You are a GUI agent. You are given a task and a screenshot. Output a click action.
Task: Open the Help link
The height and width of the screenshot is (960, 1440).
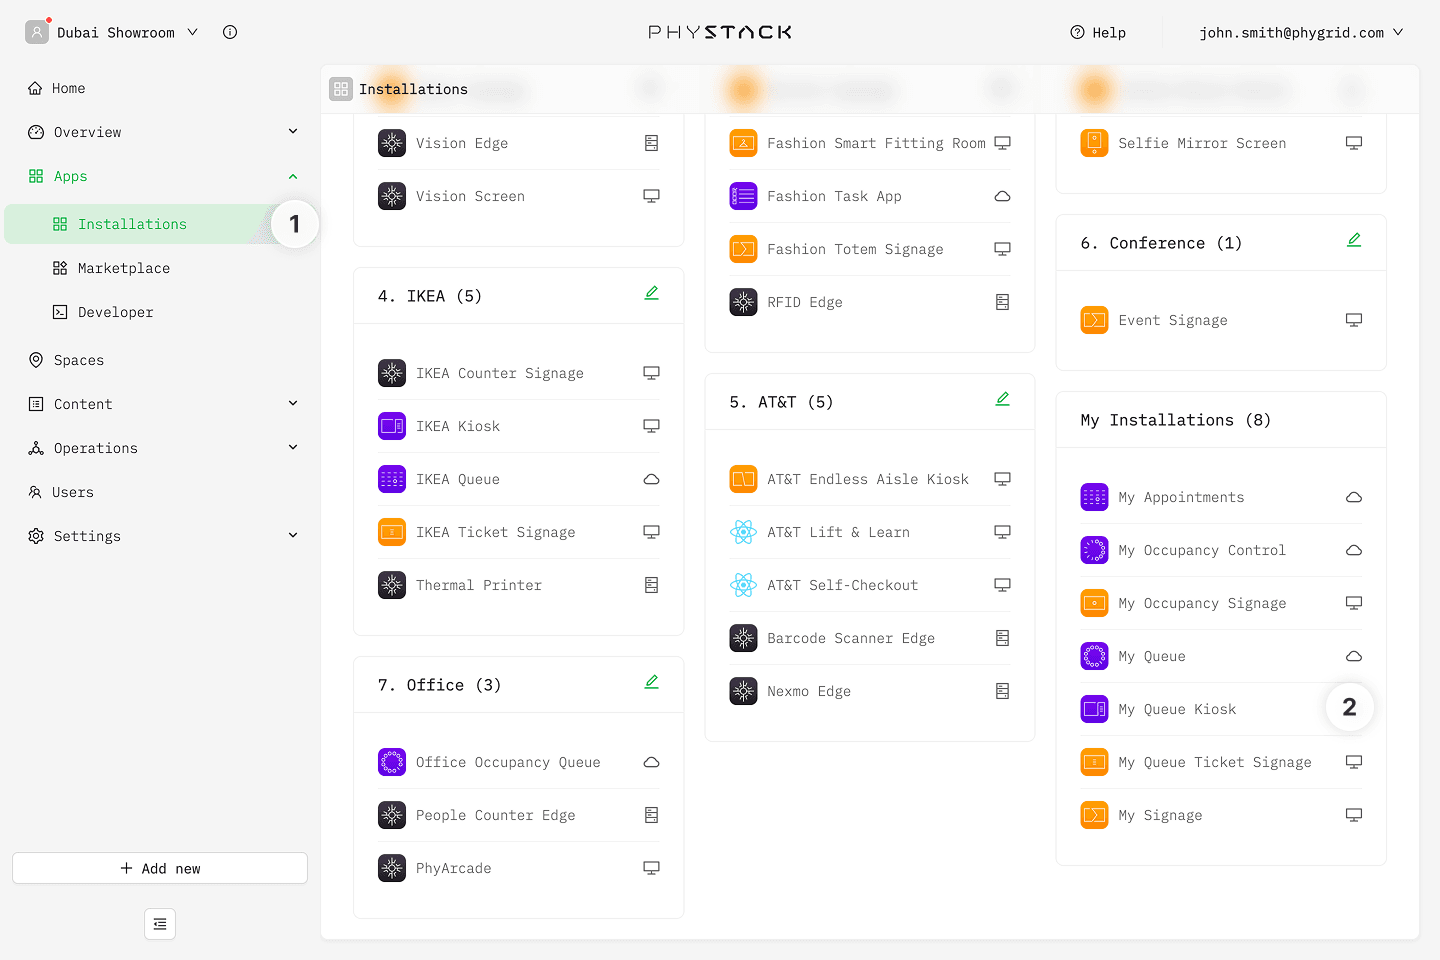[x=1098, y=32]
